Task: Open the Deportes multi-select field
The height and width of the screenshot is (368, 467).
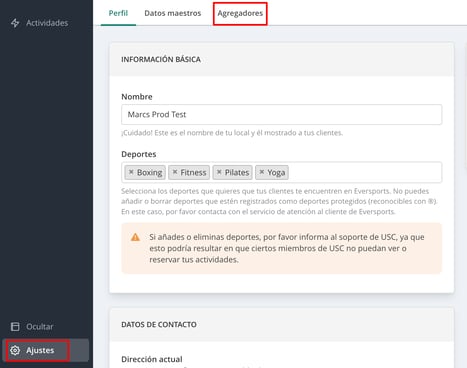Action: (x=282, y=172)
